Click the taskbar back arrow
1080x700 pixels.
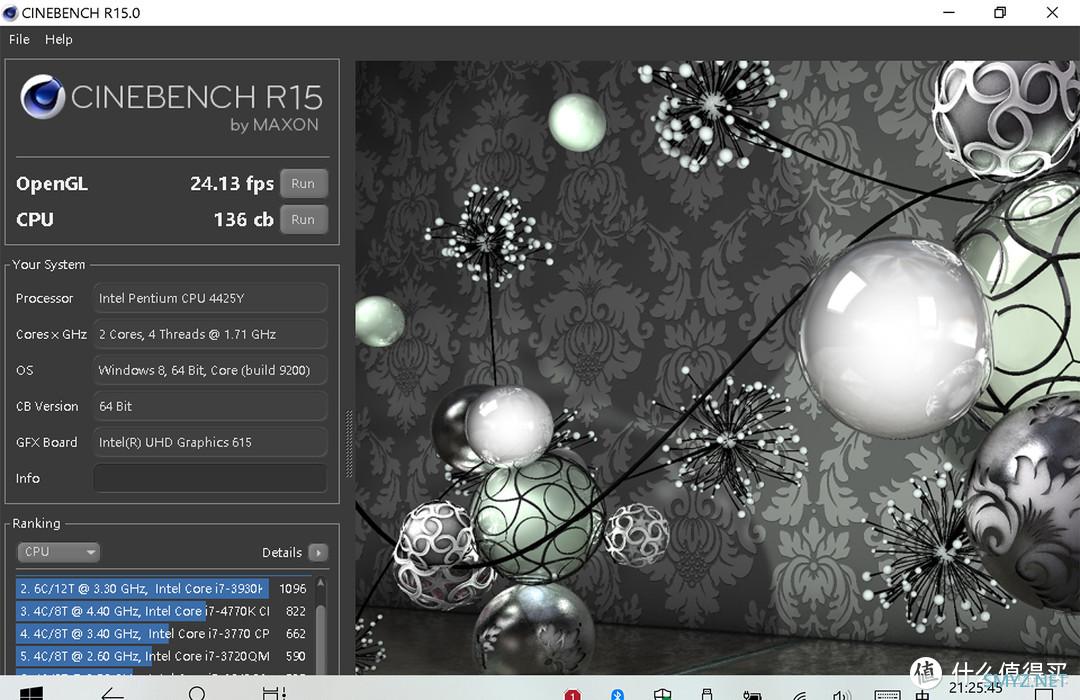coord(112,693)
